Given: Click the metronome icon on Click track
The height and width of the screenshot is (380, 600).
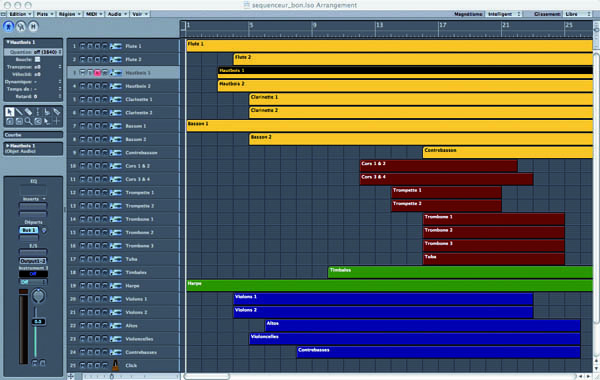Looking at the screenshot, I should [115, 365].
